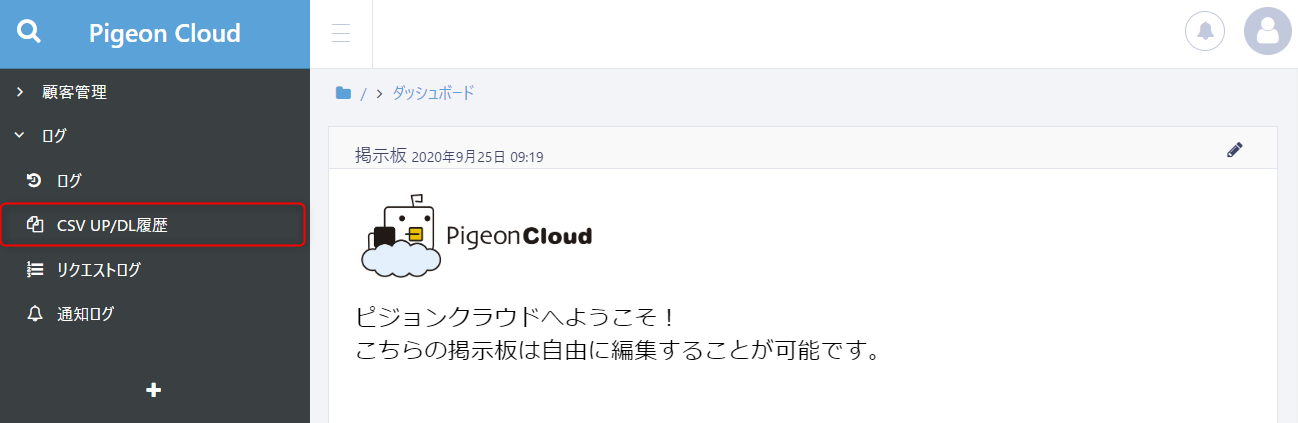
Task: Click the CSV UP/DL履歴 copy icon
Action: [x=35, y=225]
